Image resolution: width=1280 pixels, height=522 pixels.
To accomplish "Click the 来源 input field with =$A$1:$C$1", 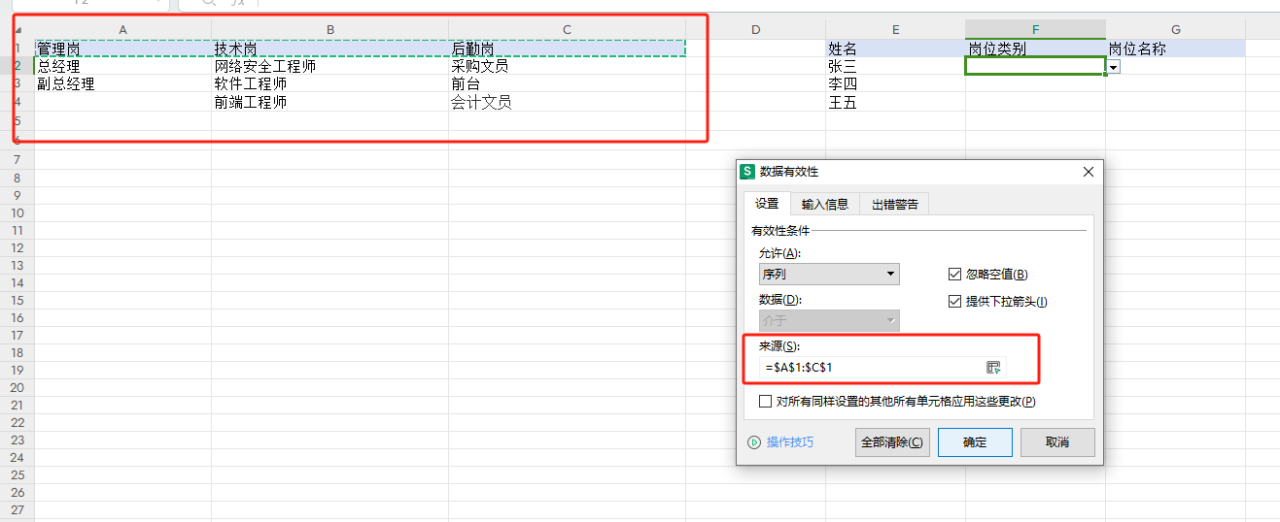I will (870, 367).
